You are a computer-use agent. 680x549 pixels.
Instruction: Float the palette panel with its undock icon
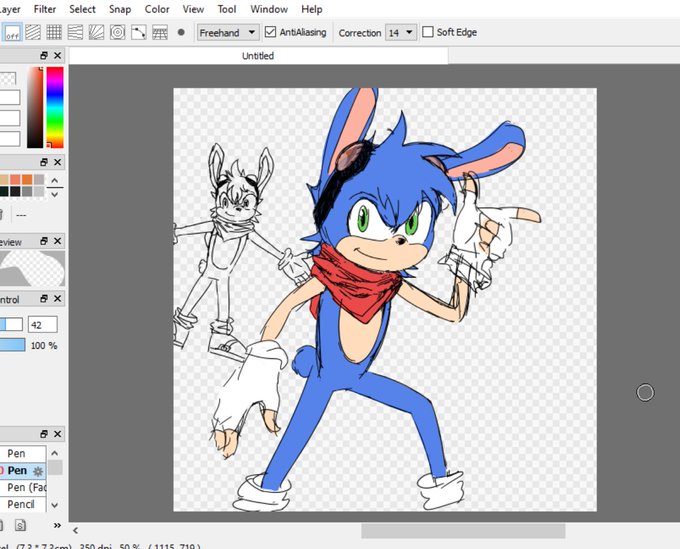[44, 162]
